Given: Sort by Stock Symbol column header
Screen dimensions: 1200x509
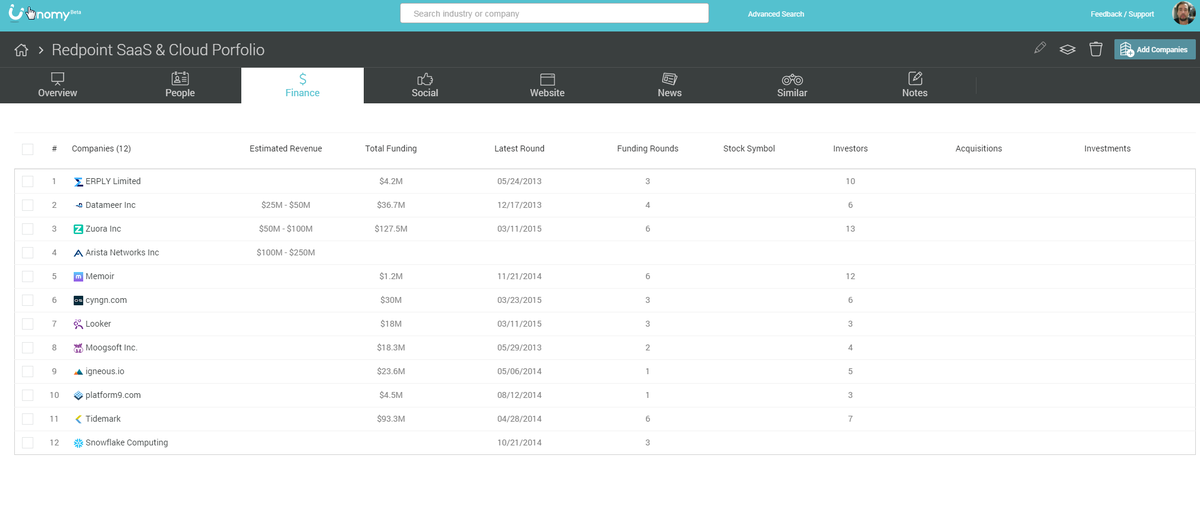Looking at the screenshot, I should tap(749, 149).
